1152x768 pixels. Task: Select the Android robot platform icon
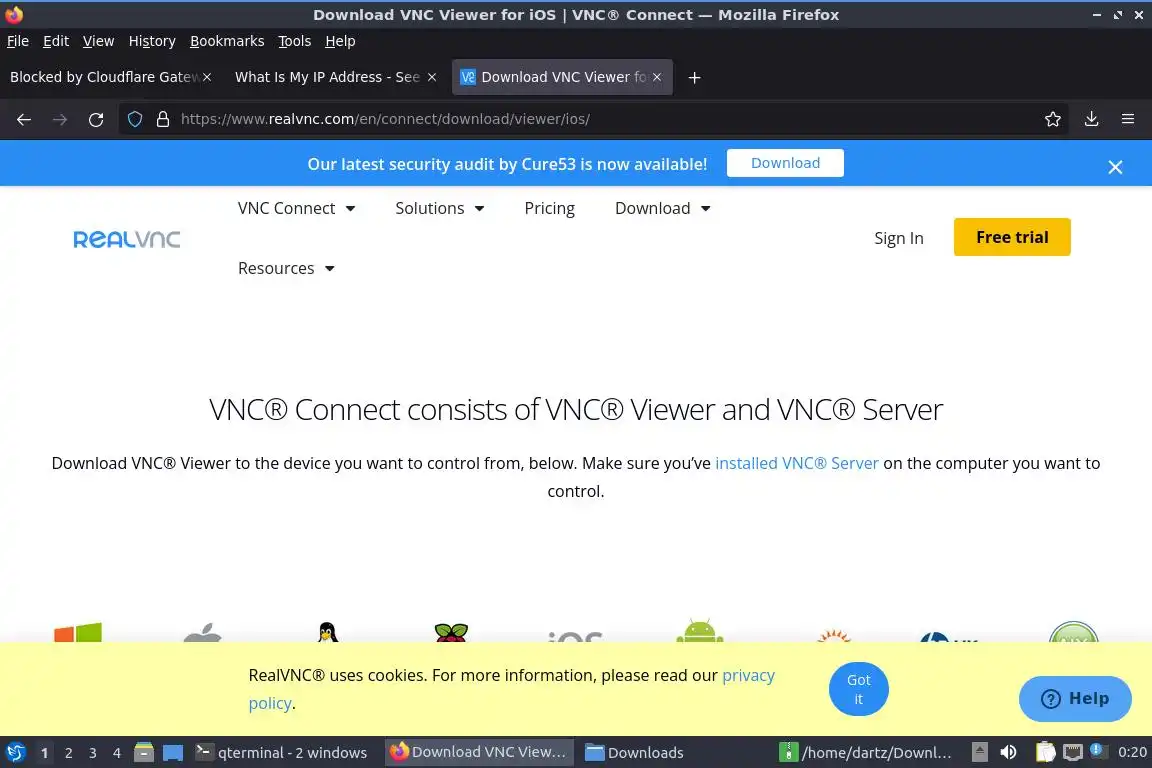[x=699, y=631]
